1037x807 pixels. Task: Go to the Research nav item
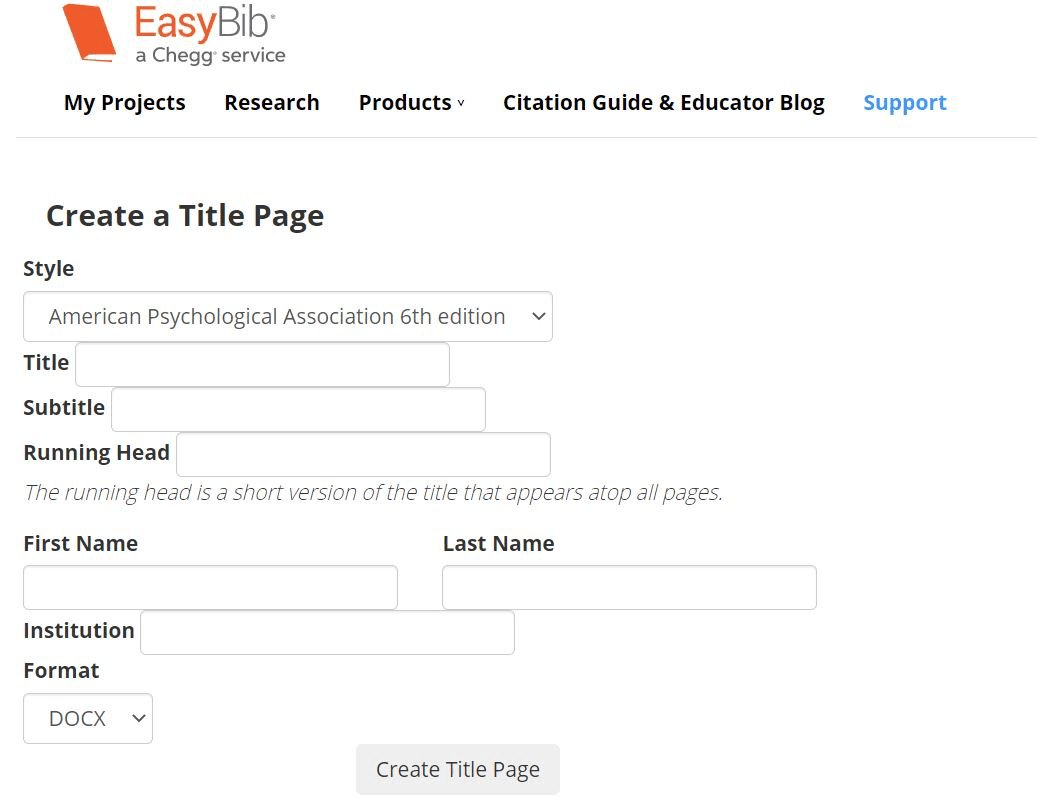tap(272, 103)
